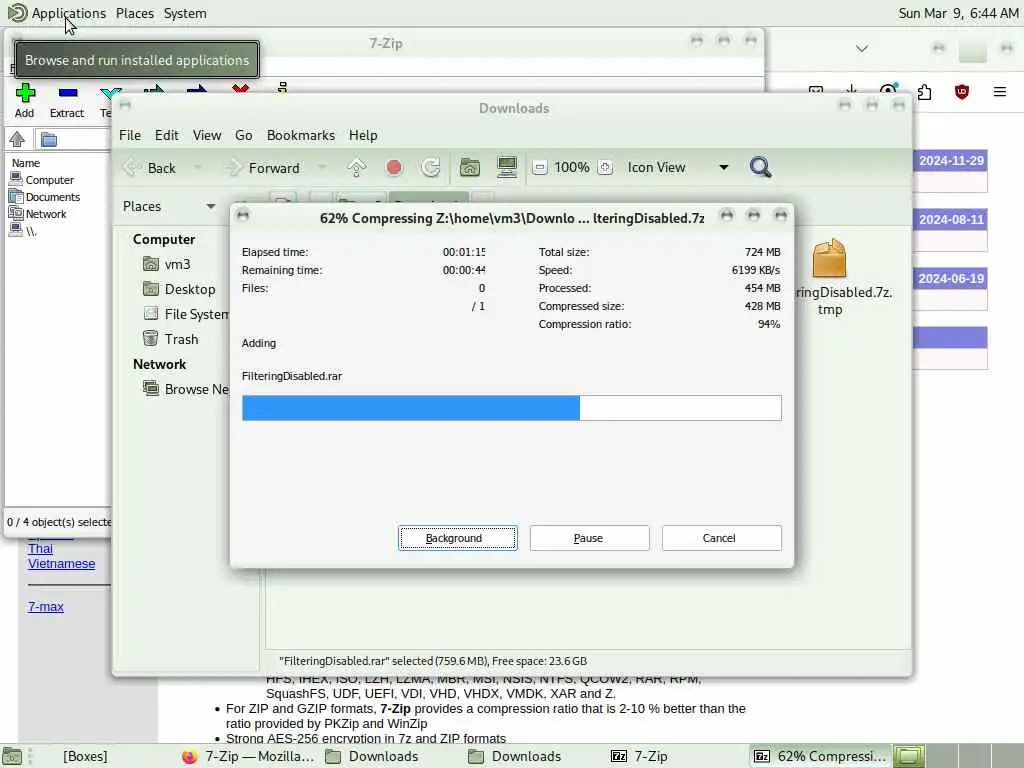Reload the Downloads folder view
This screenshot has width=1024, height=768.
(x=430, y=168)
